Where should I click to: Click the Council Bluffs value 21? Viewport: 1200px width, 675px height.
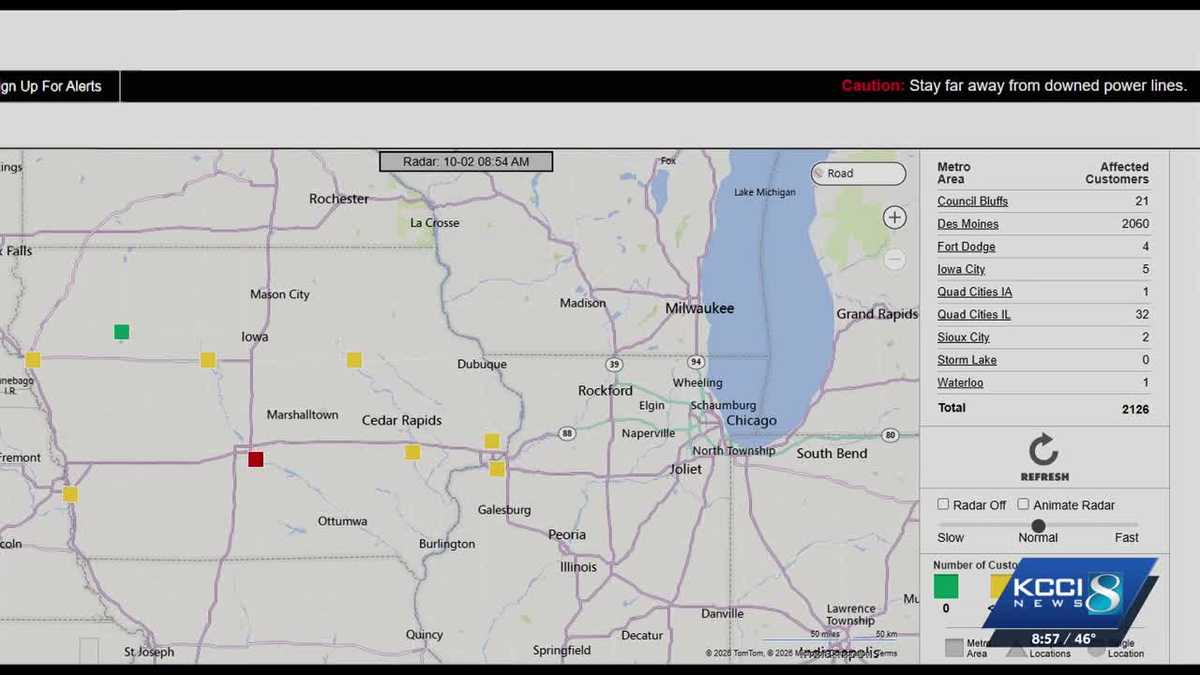(x=1142, y=201)
